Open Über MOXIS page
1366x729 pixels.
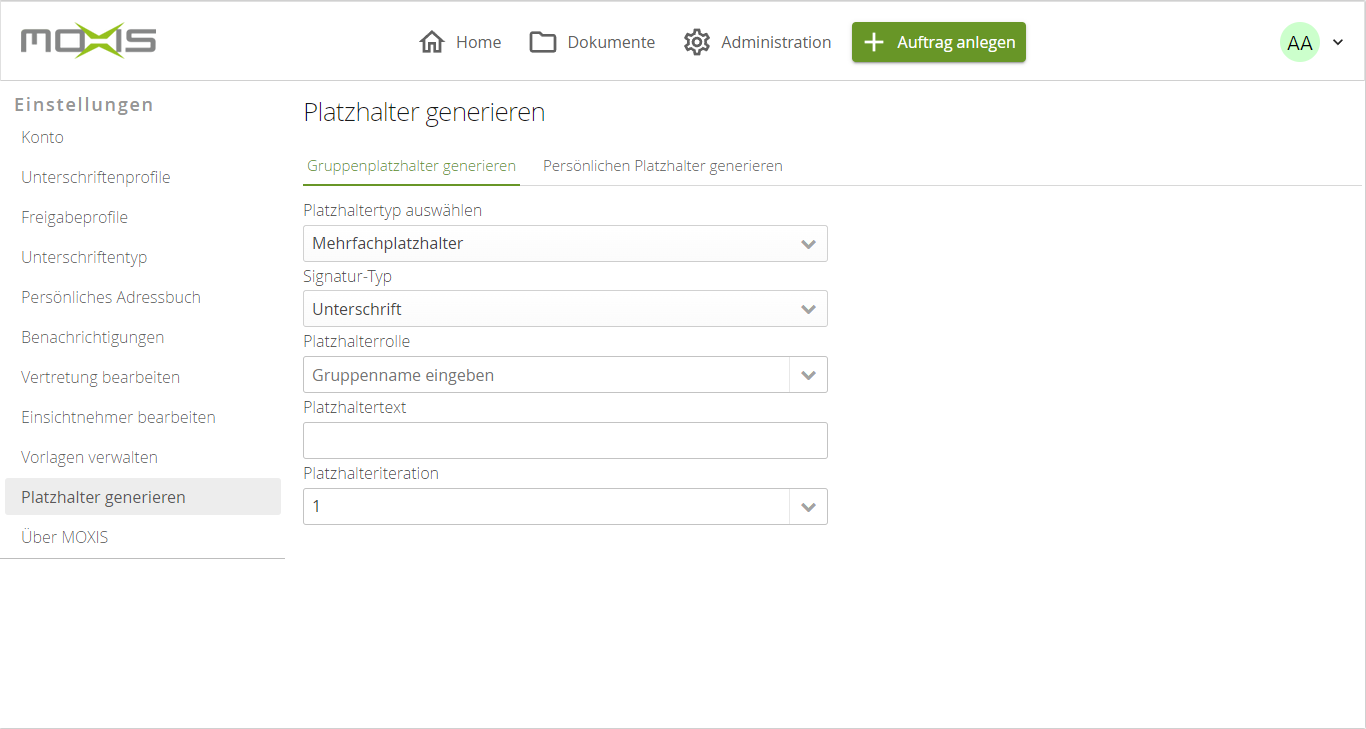62,537
